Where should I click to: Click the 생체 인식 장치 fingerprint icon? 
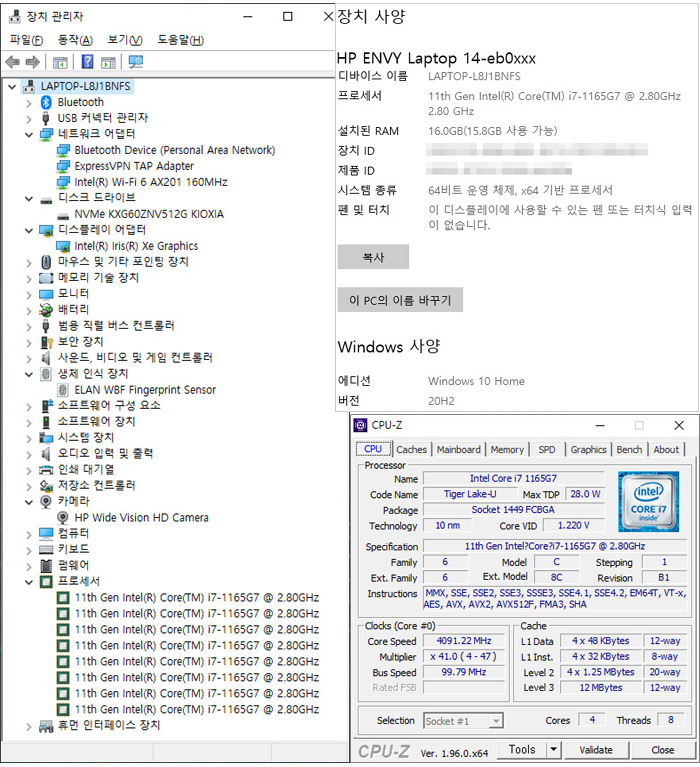[46, 374]
